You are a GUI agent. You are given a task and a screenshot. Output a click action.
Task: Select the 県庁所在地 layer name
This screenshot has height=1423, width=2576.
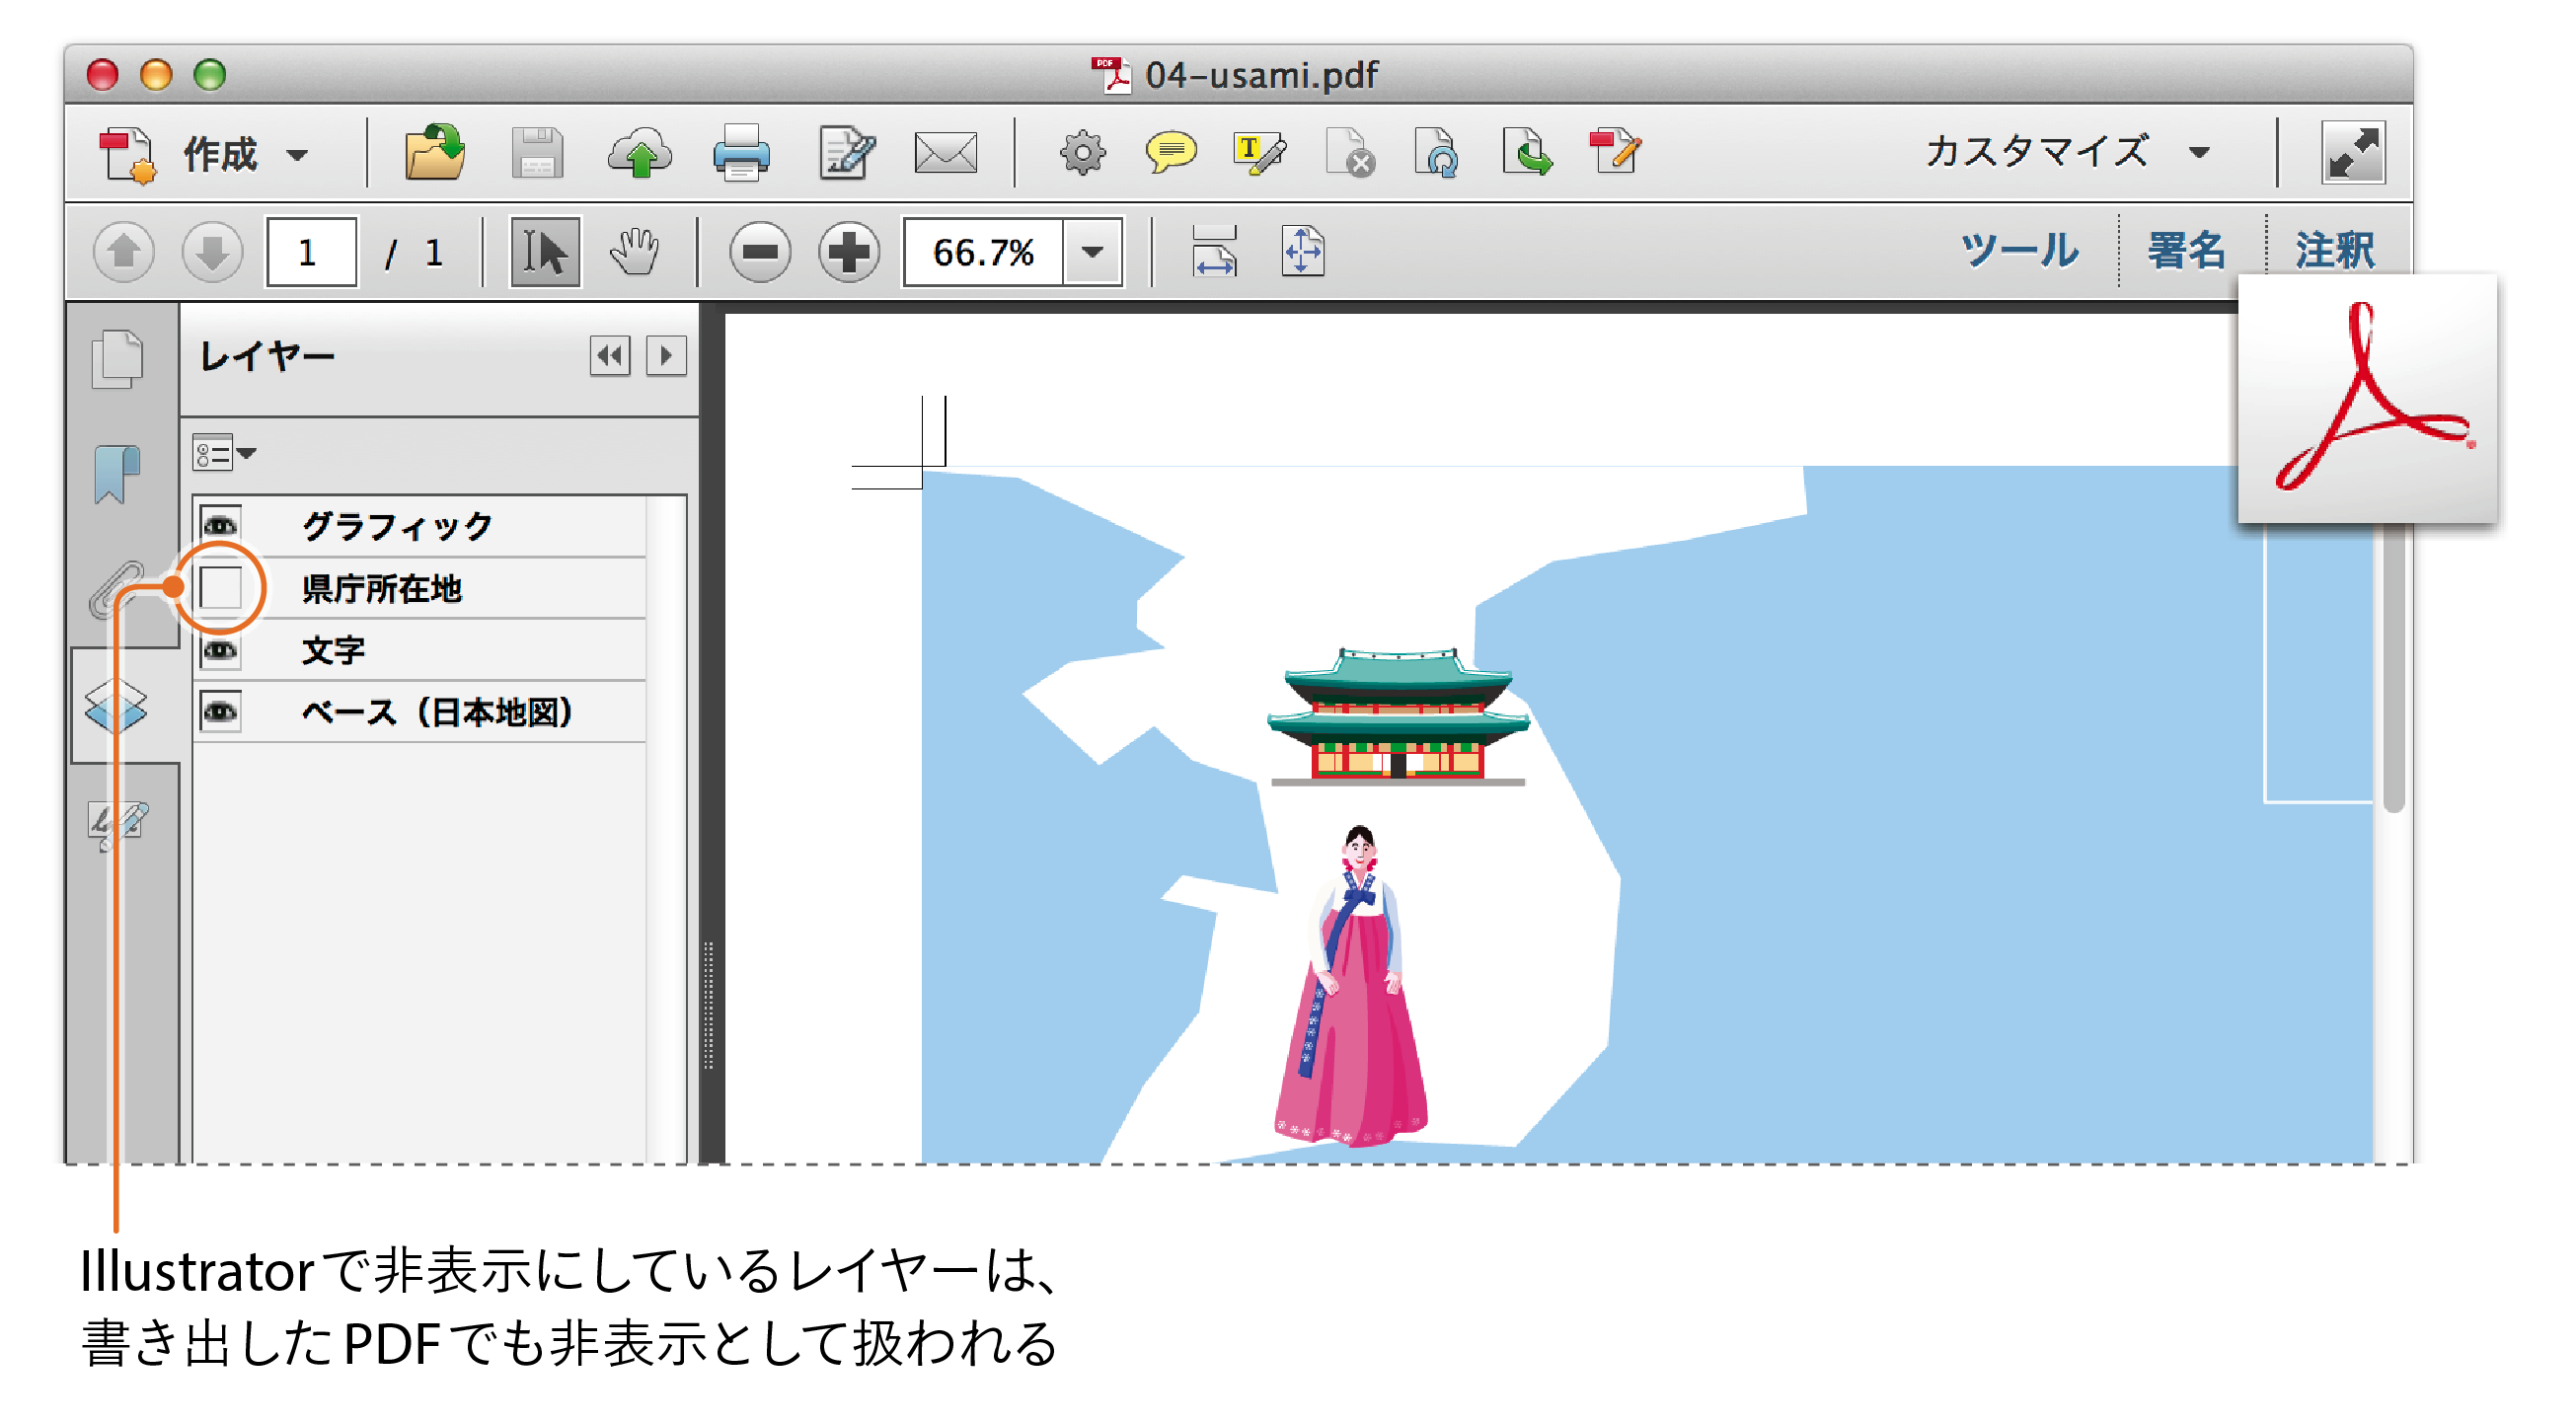(x=381, y=588)
